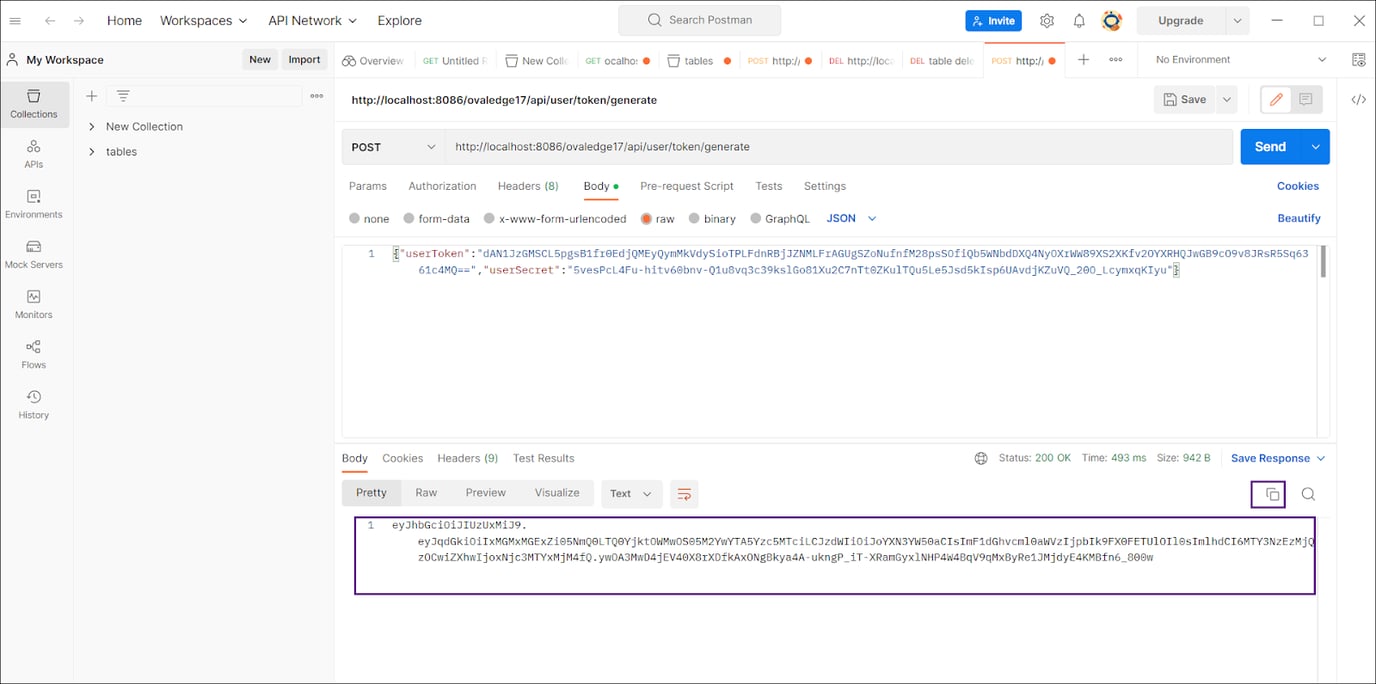View the Test Results tab

pos(543,458)
